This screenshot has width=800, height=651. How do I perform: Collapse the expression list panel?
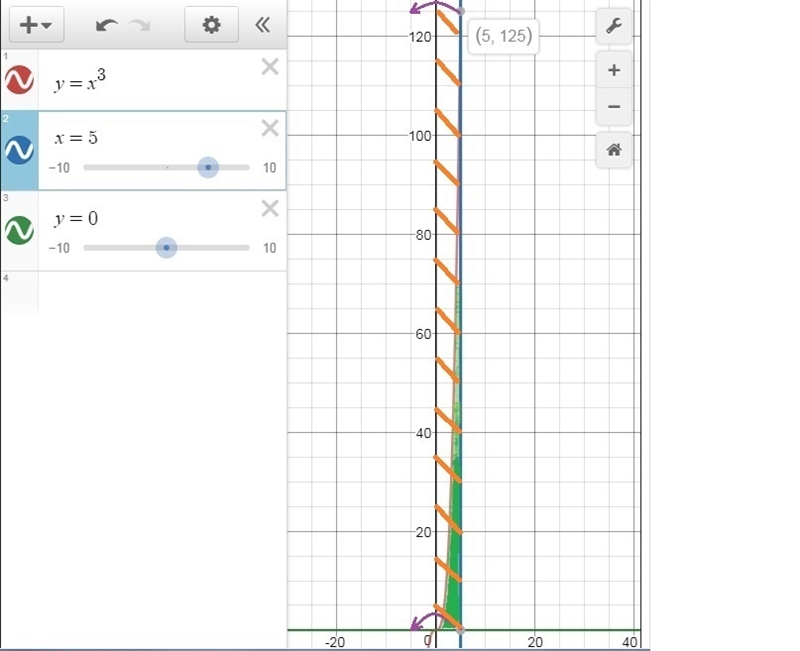click(262, 24)
